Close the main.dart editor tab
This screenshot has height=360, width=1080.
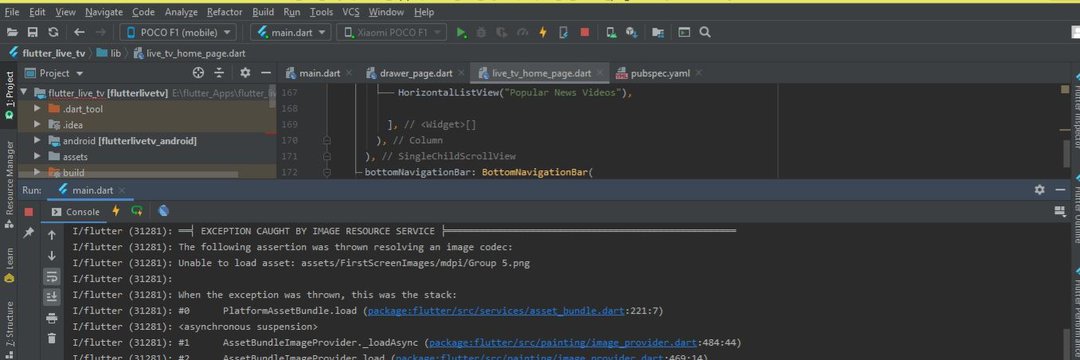[x=349, y=73]
